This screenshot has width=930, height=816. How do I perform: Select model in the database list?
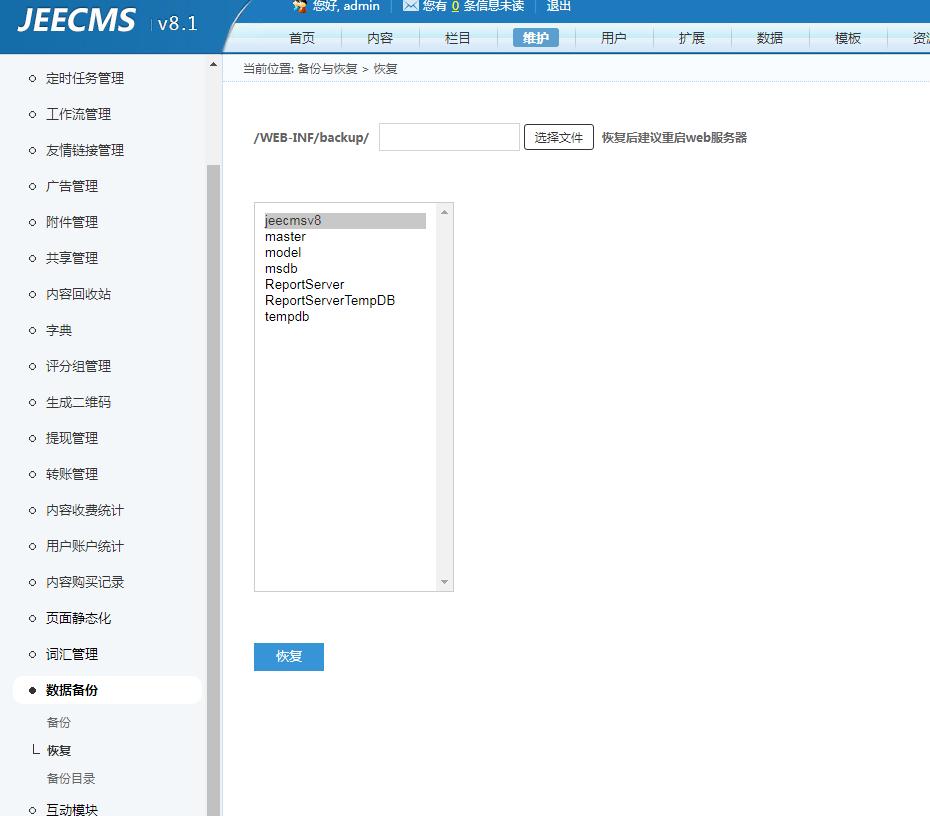345,253
